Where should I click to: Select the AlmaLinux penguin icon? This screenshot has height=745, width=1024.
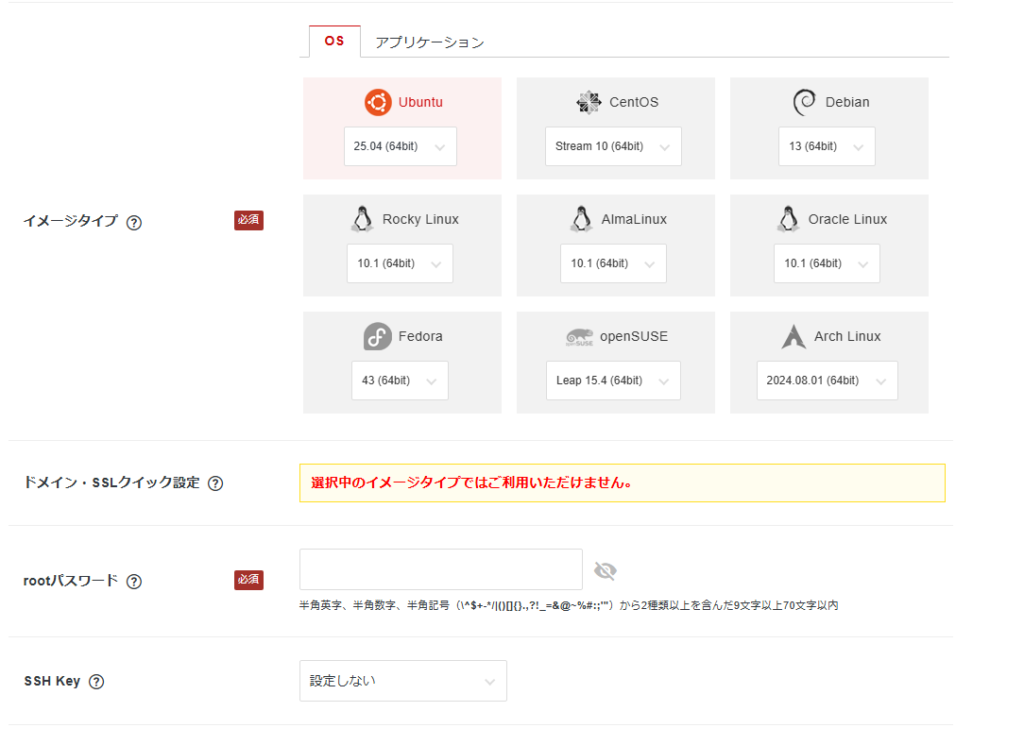pyautogui.click(x=581, y=219)
